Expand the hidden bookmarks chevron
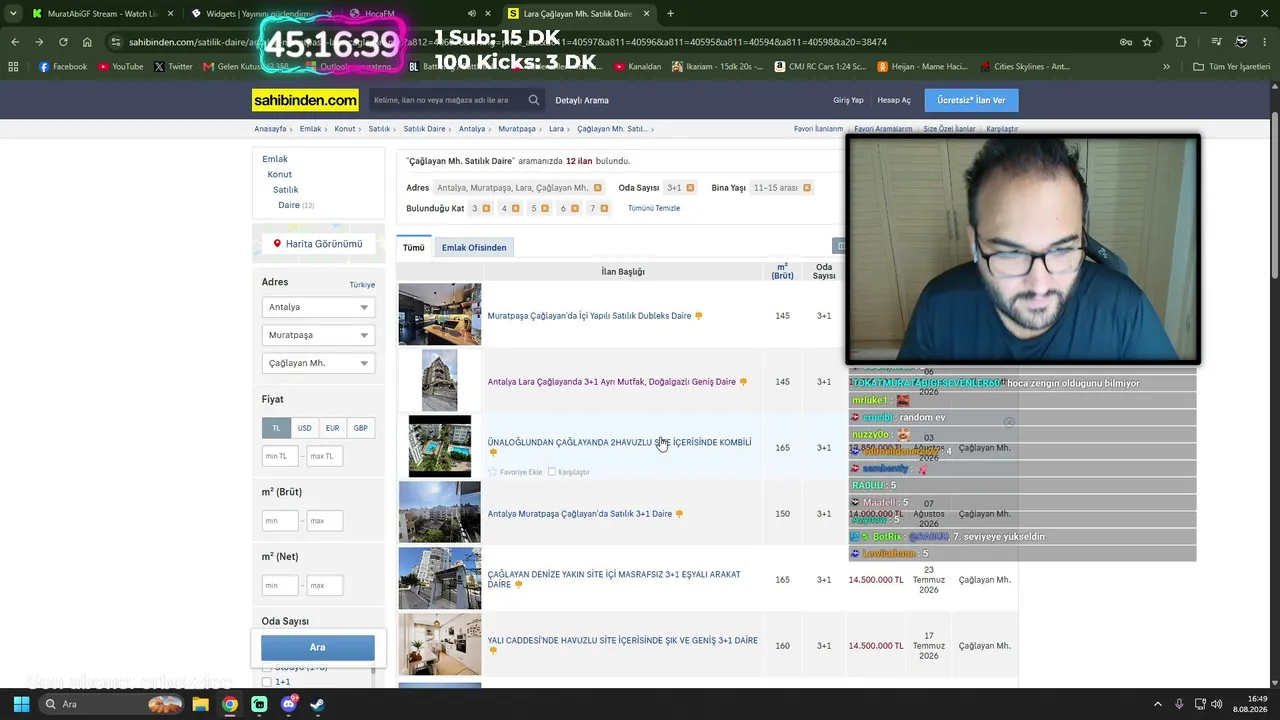 (1166, 67)
